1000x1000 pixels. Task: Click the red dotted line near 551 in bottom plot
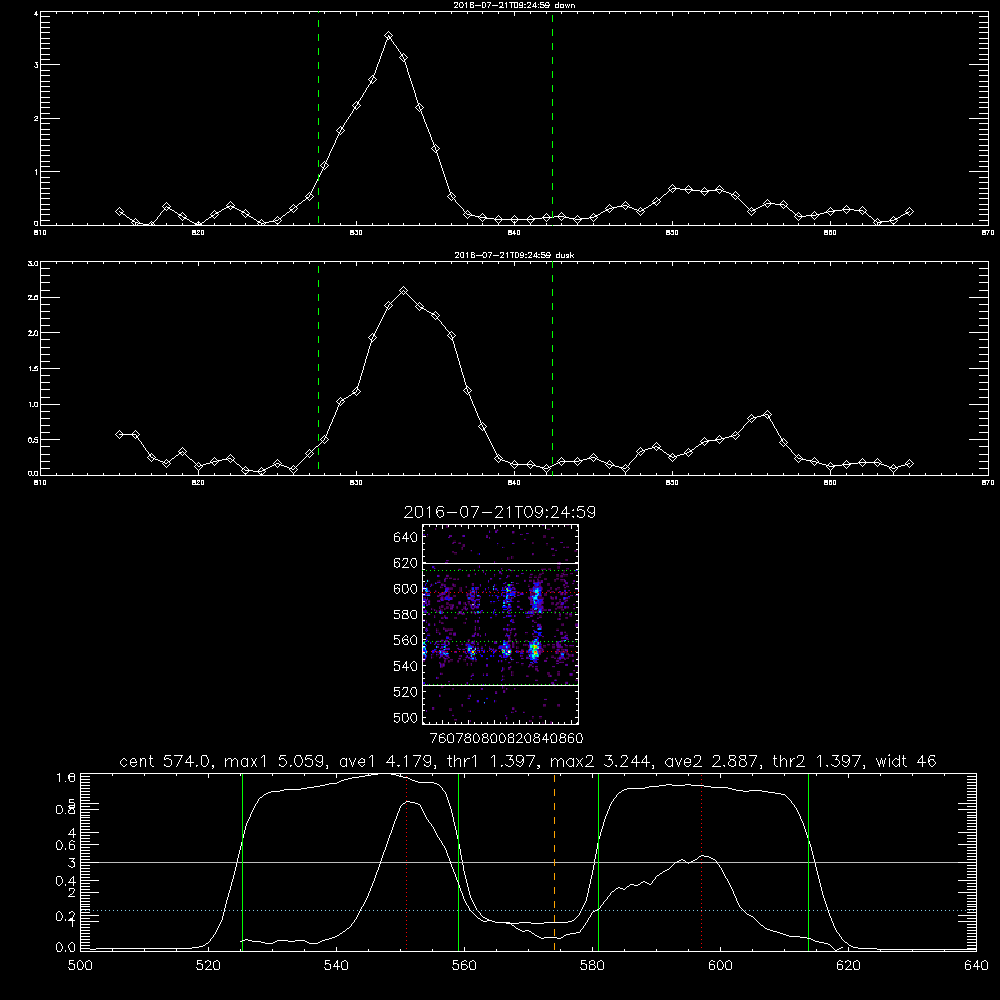click(407, 862)
